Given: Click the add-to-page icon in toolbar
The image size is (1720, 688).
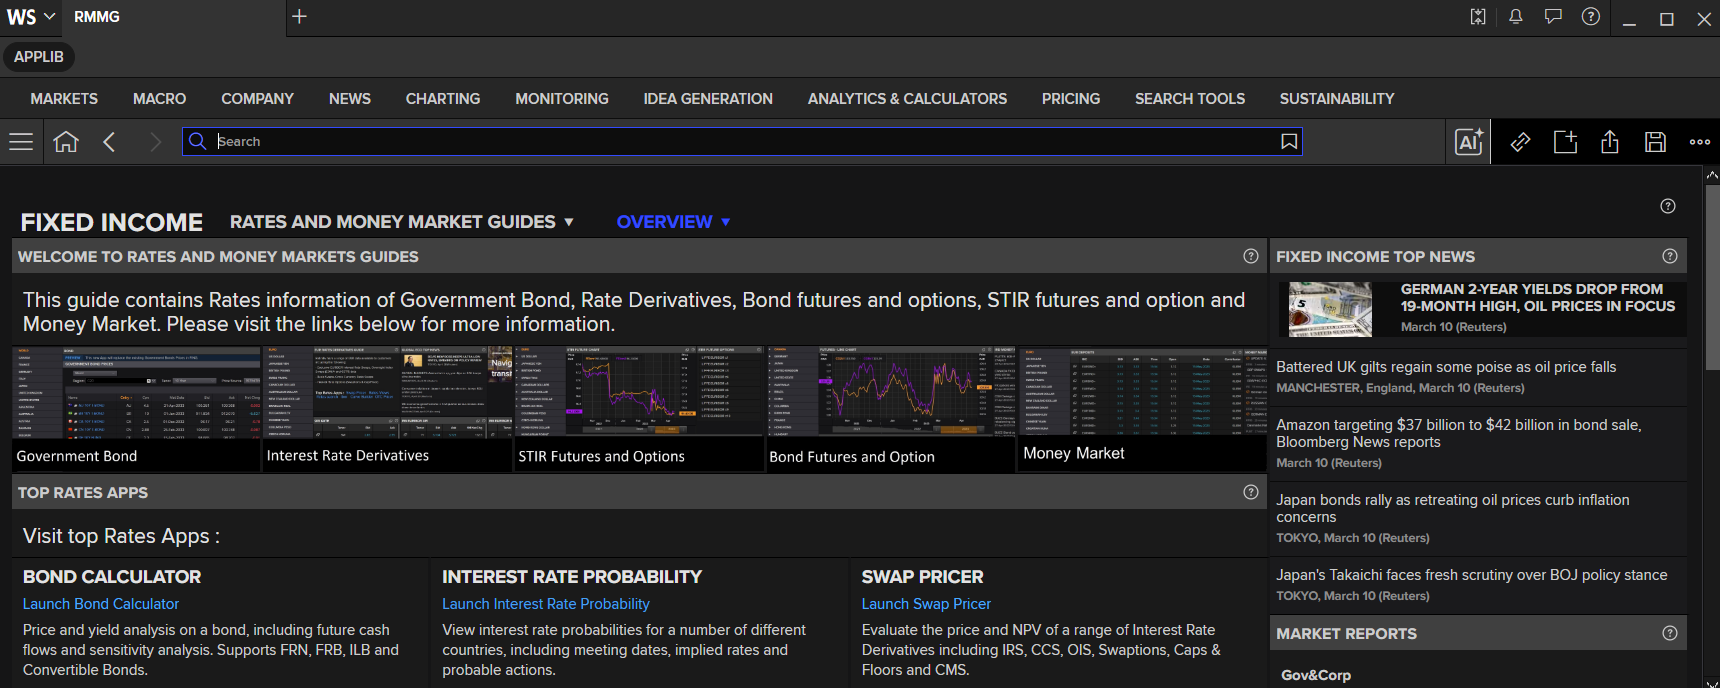Looking at the screenshot, I should click(1565, 142).
